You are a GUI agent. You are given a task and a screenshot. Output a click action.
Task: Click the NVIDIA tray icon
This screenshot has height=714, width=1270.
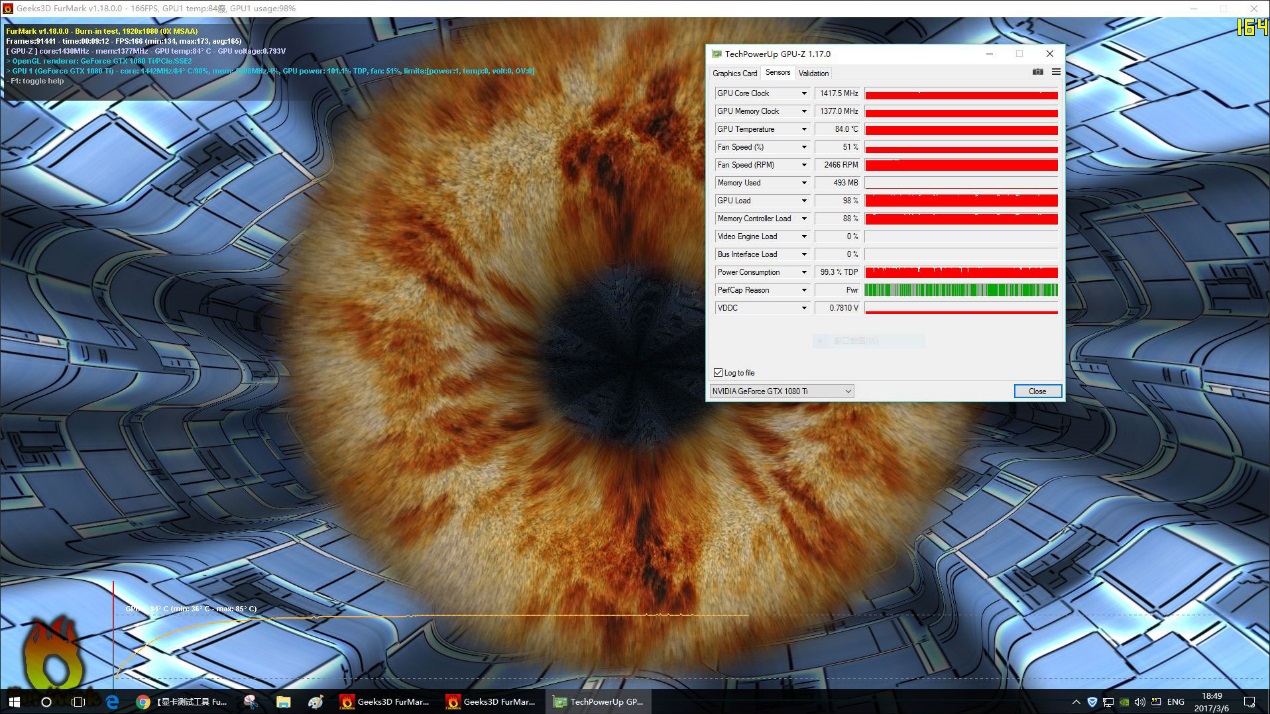1124,702
